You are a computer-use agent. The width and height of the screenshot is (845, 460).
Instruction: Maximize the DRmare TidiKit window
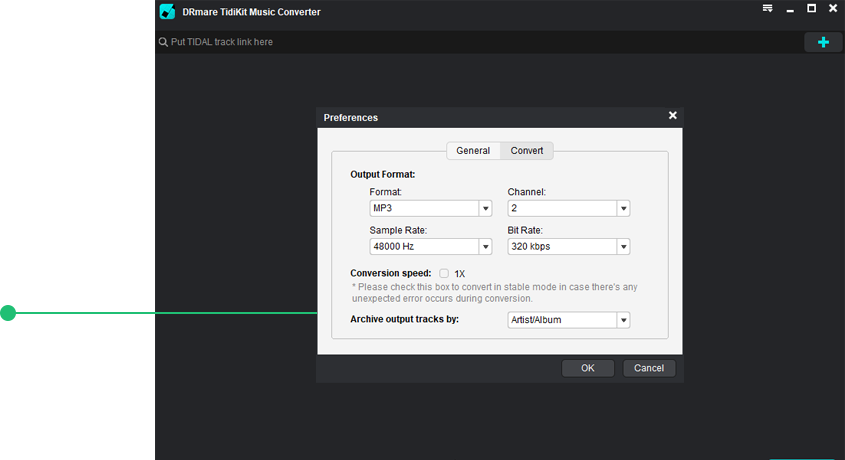(x=811, y=8)
